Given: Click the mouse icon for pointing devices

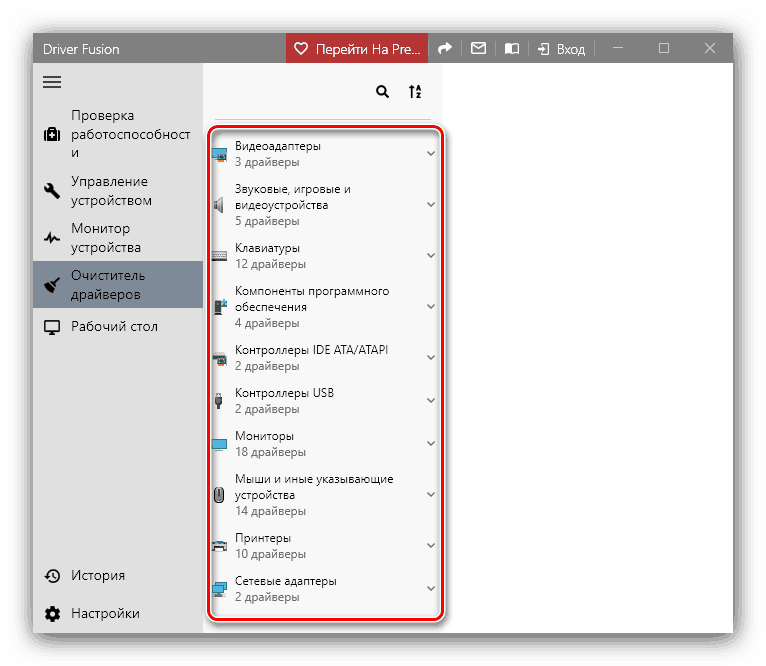Looking at the screenshot, I should pos(219,495).
